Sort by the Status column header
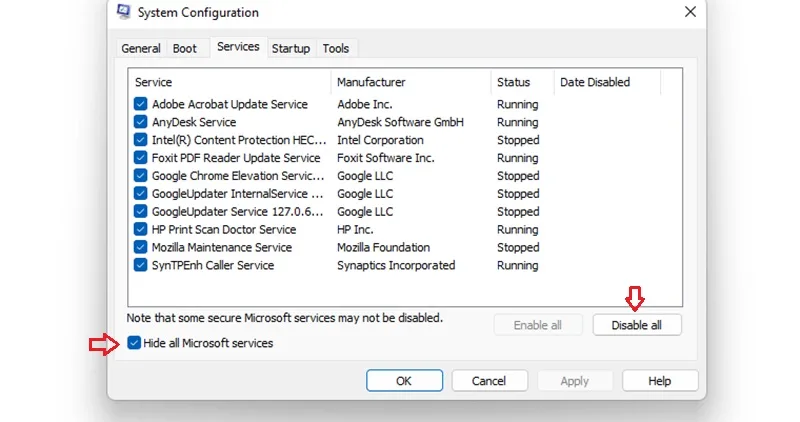The image size is (800, 422). [x=523, y=82]
